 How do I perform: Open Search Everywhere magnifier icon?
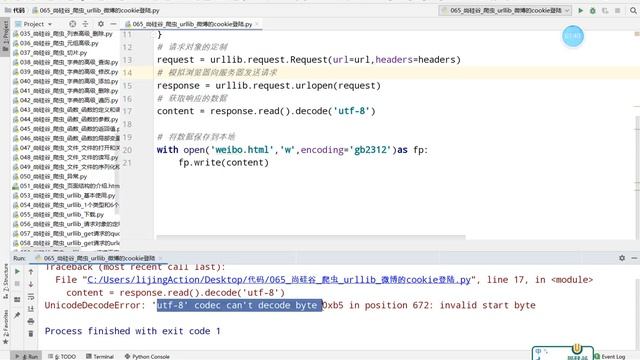click(x=633, y=11)
